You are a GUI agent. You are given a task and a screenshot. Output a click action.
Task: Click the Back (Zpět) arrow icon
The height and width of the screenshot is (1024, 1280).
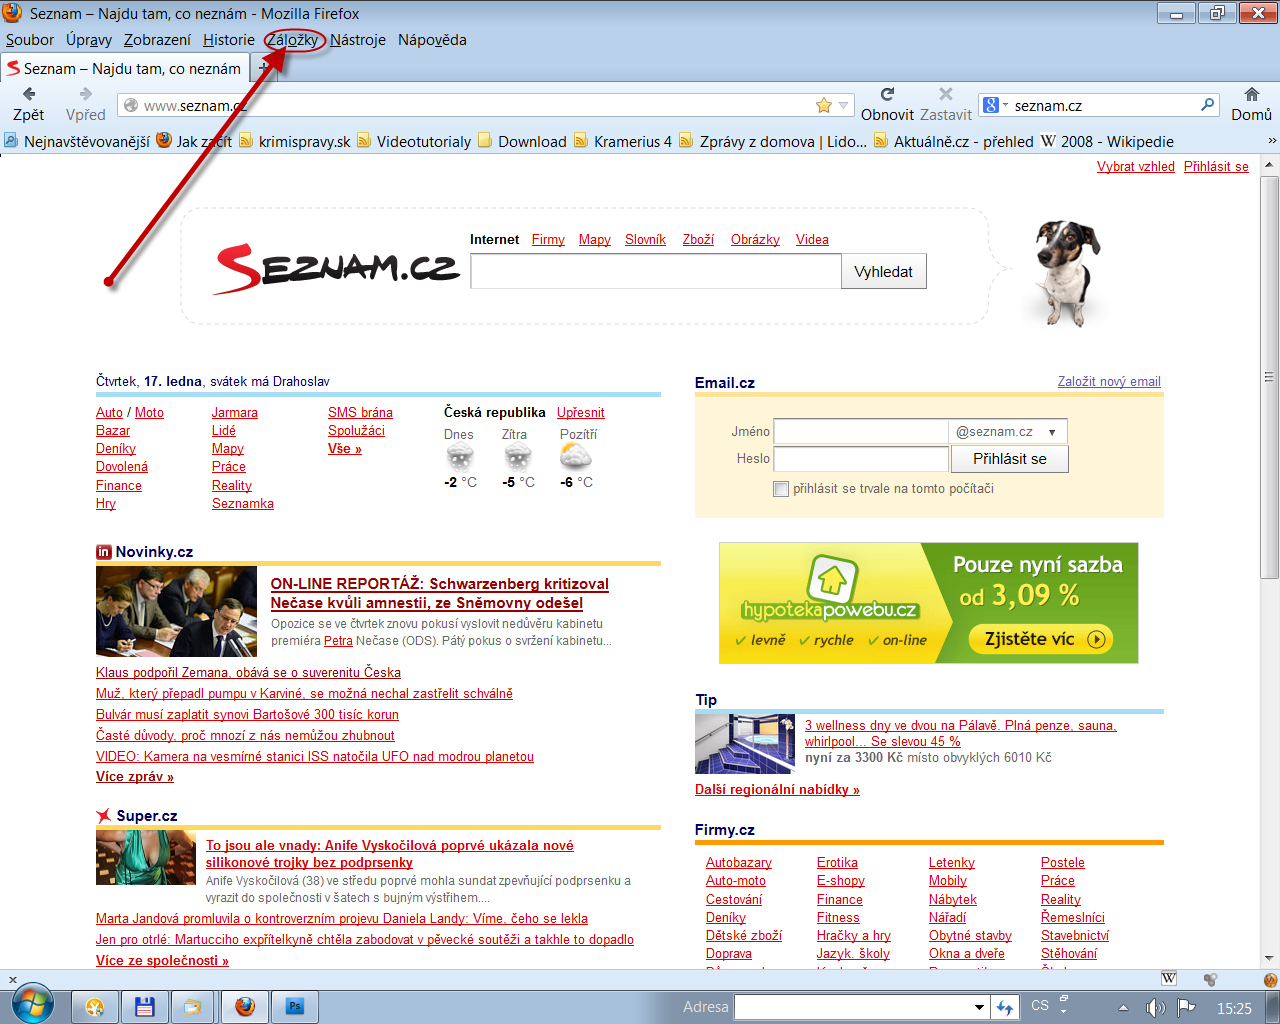[x=29, y=94]
